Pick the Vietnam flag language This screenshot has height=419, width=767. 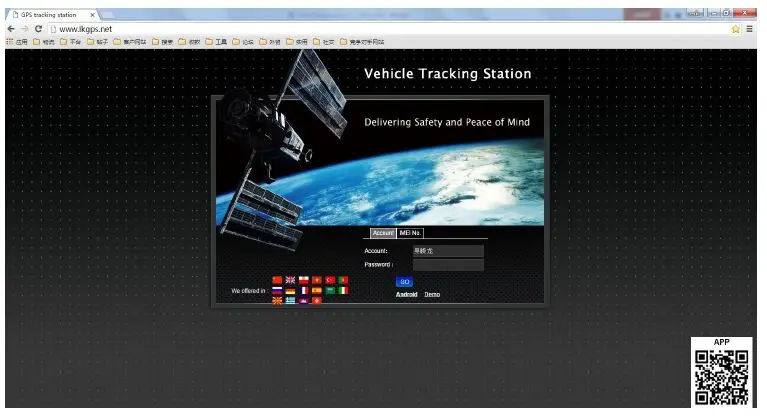(x=317, y=280)
